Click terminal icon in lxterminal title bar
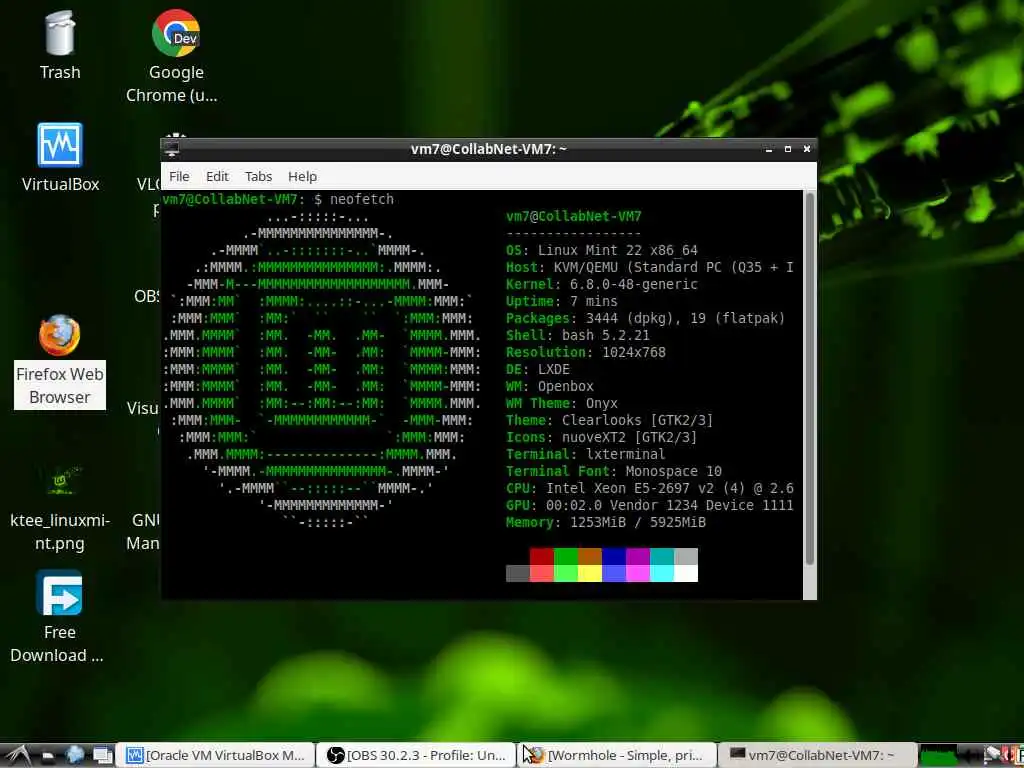 click(x=172, y=149)
